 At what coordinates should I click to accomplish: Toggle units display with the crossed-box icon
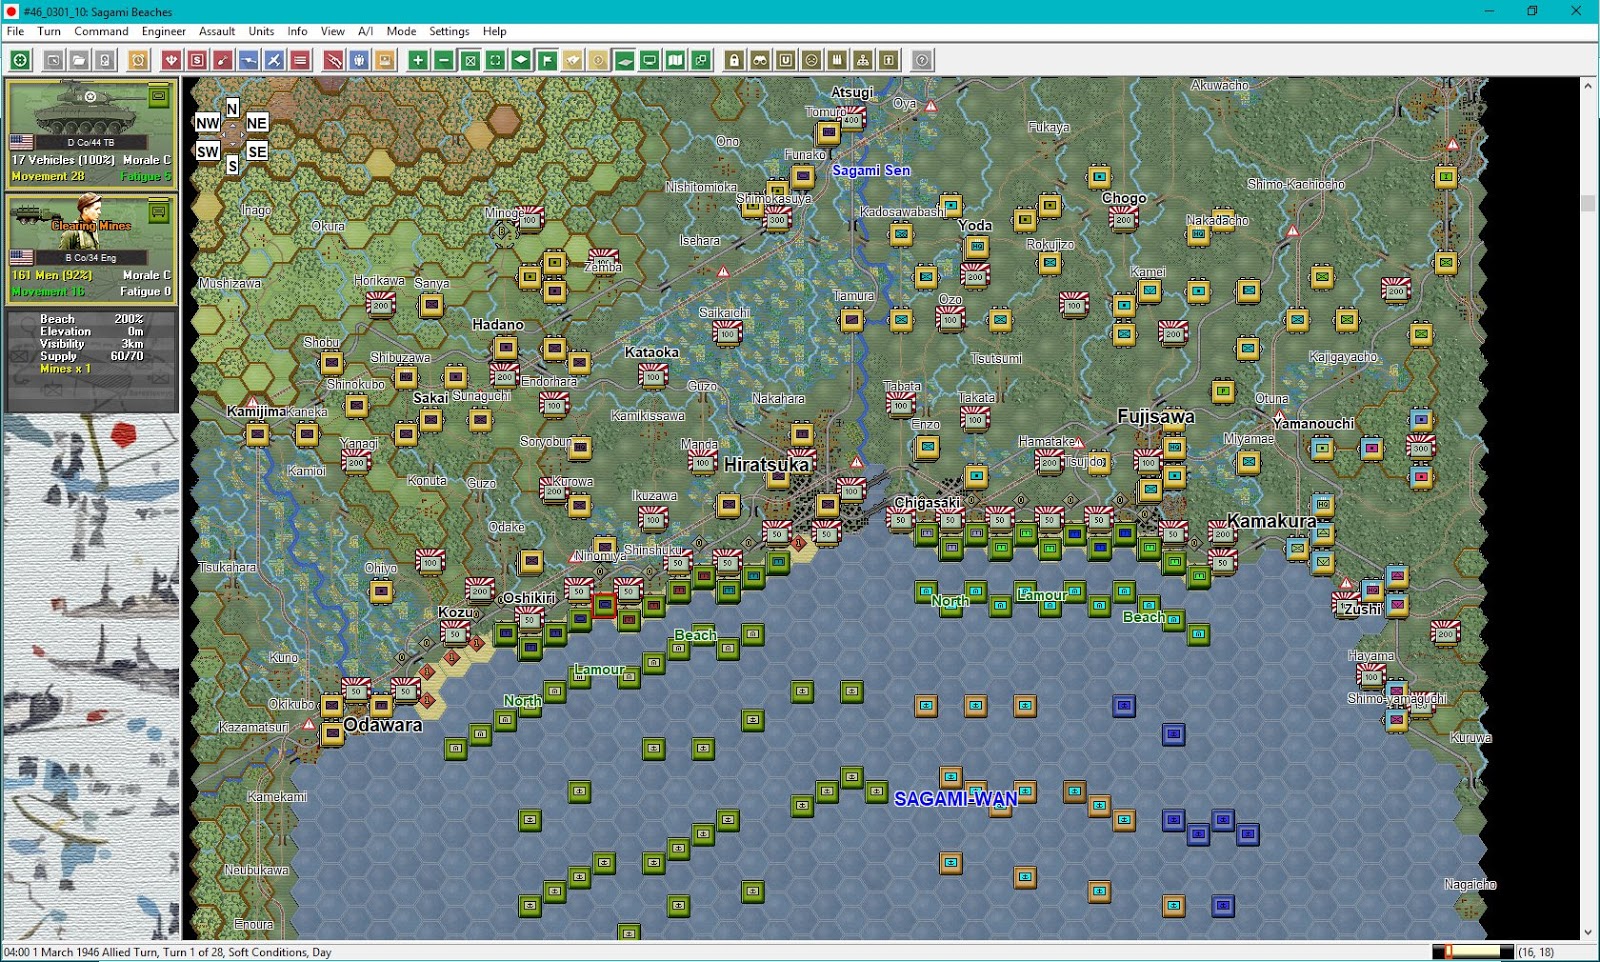[471, 60]
